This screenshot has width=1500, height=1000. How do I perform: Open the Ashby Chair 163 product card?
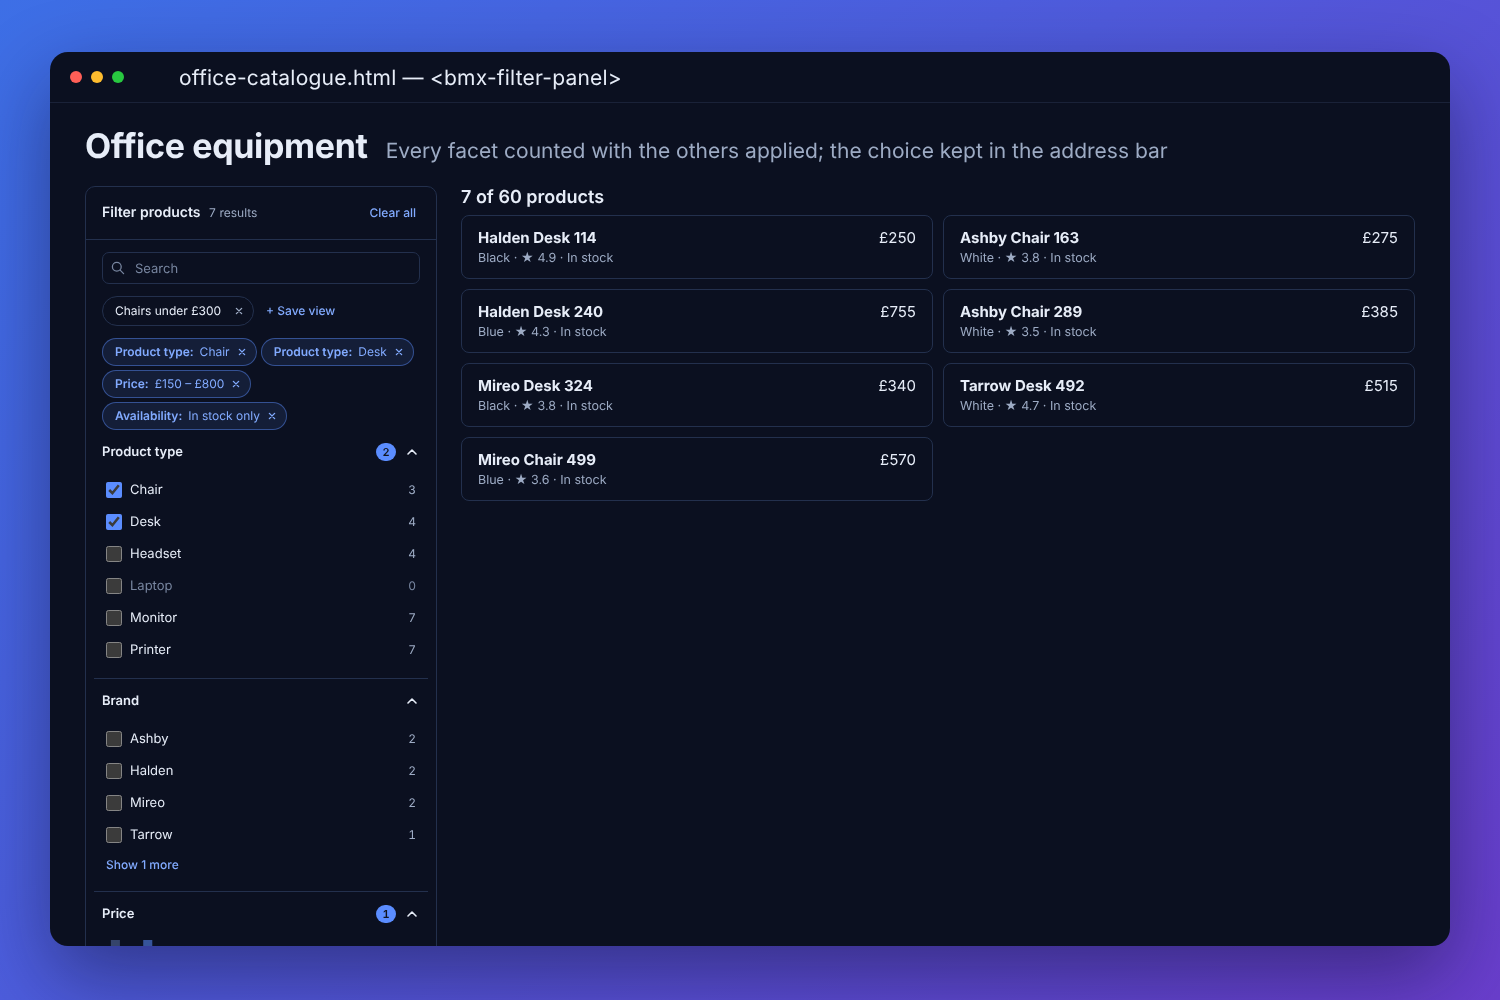click(x=1179, y=247)
